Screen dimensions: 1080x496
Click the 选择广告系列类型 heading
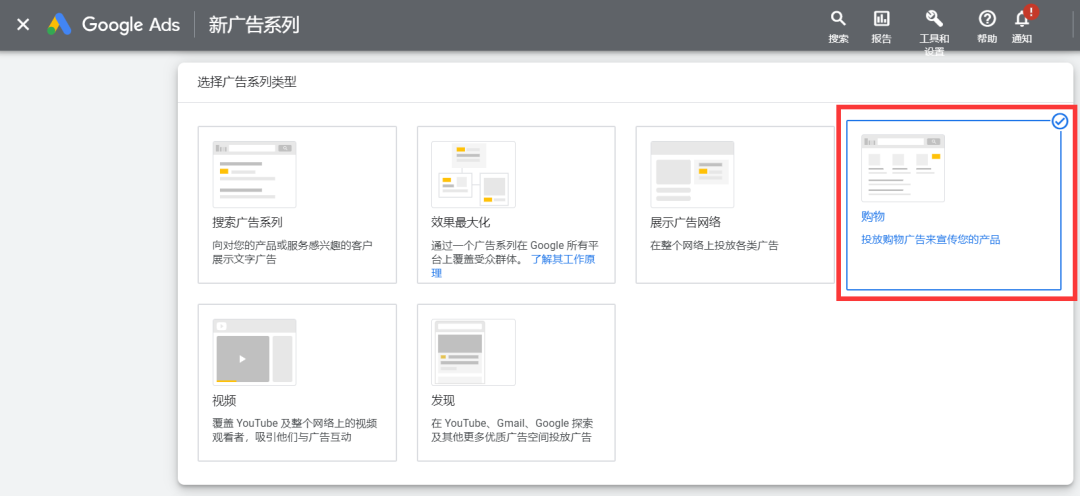(247, 83)
